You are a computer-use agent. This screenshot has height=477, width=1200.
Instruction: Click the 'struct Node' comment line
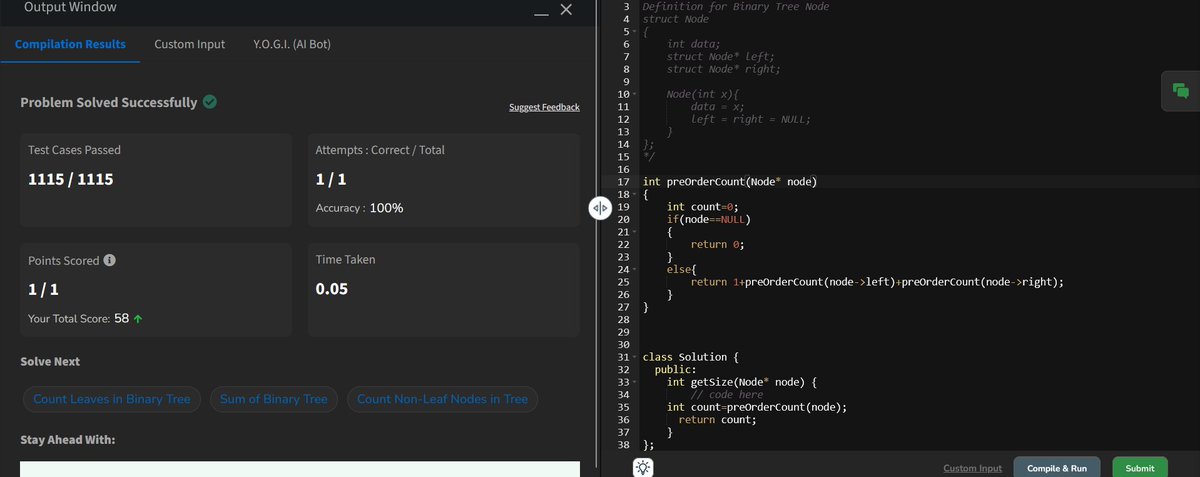point(676,19)
